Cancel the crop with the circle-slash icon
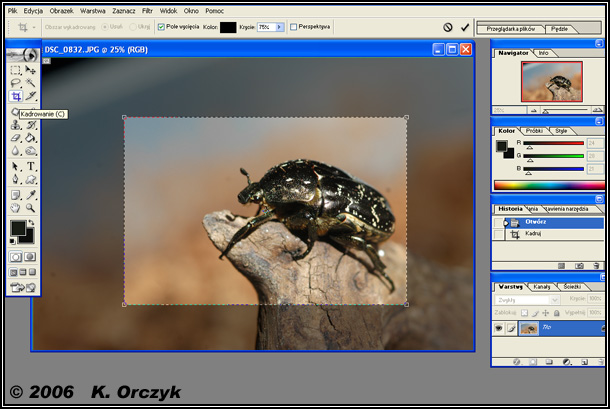The width and height of the screenshot is (610, 409). [x=448, y=27]
